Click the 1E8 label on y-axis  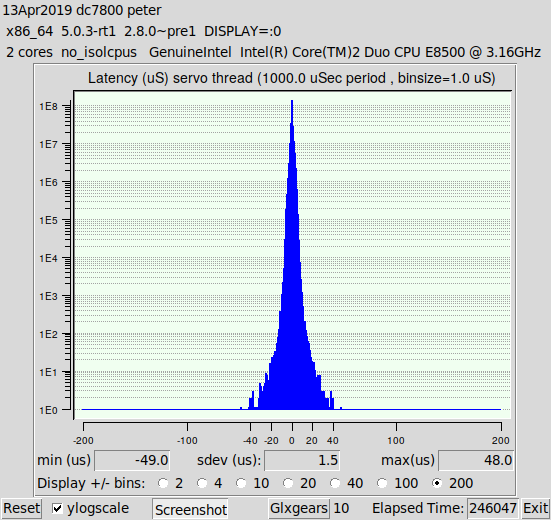tap(48, 106)
